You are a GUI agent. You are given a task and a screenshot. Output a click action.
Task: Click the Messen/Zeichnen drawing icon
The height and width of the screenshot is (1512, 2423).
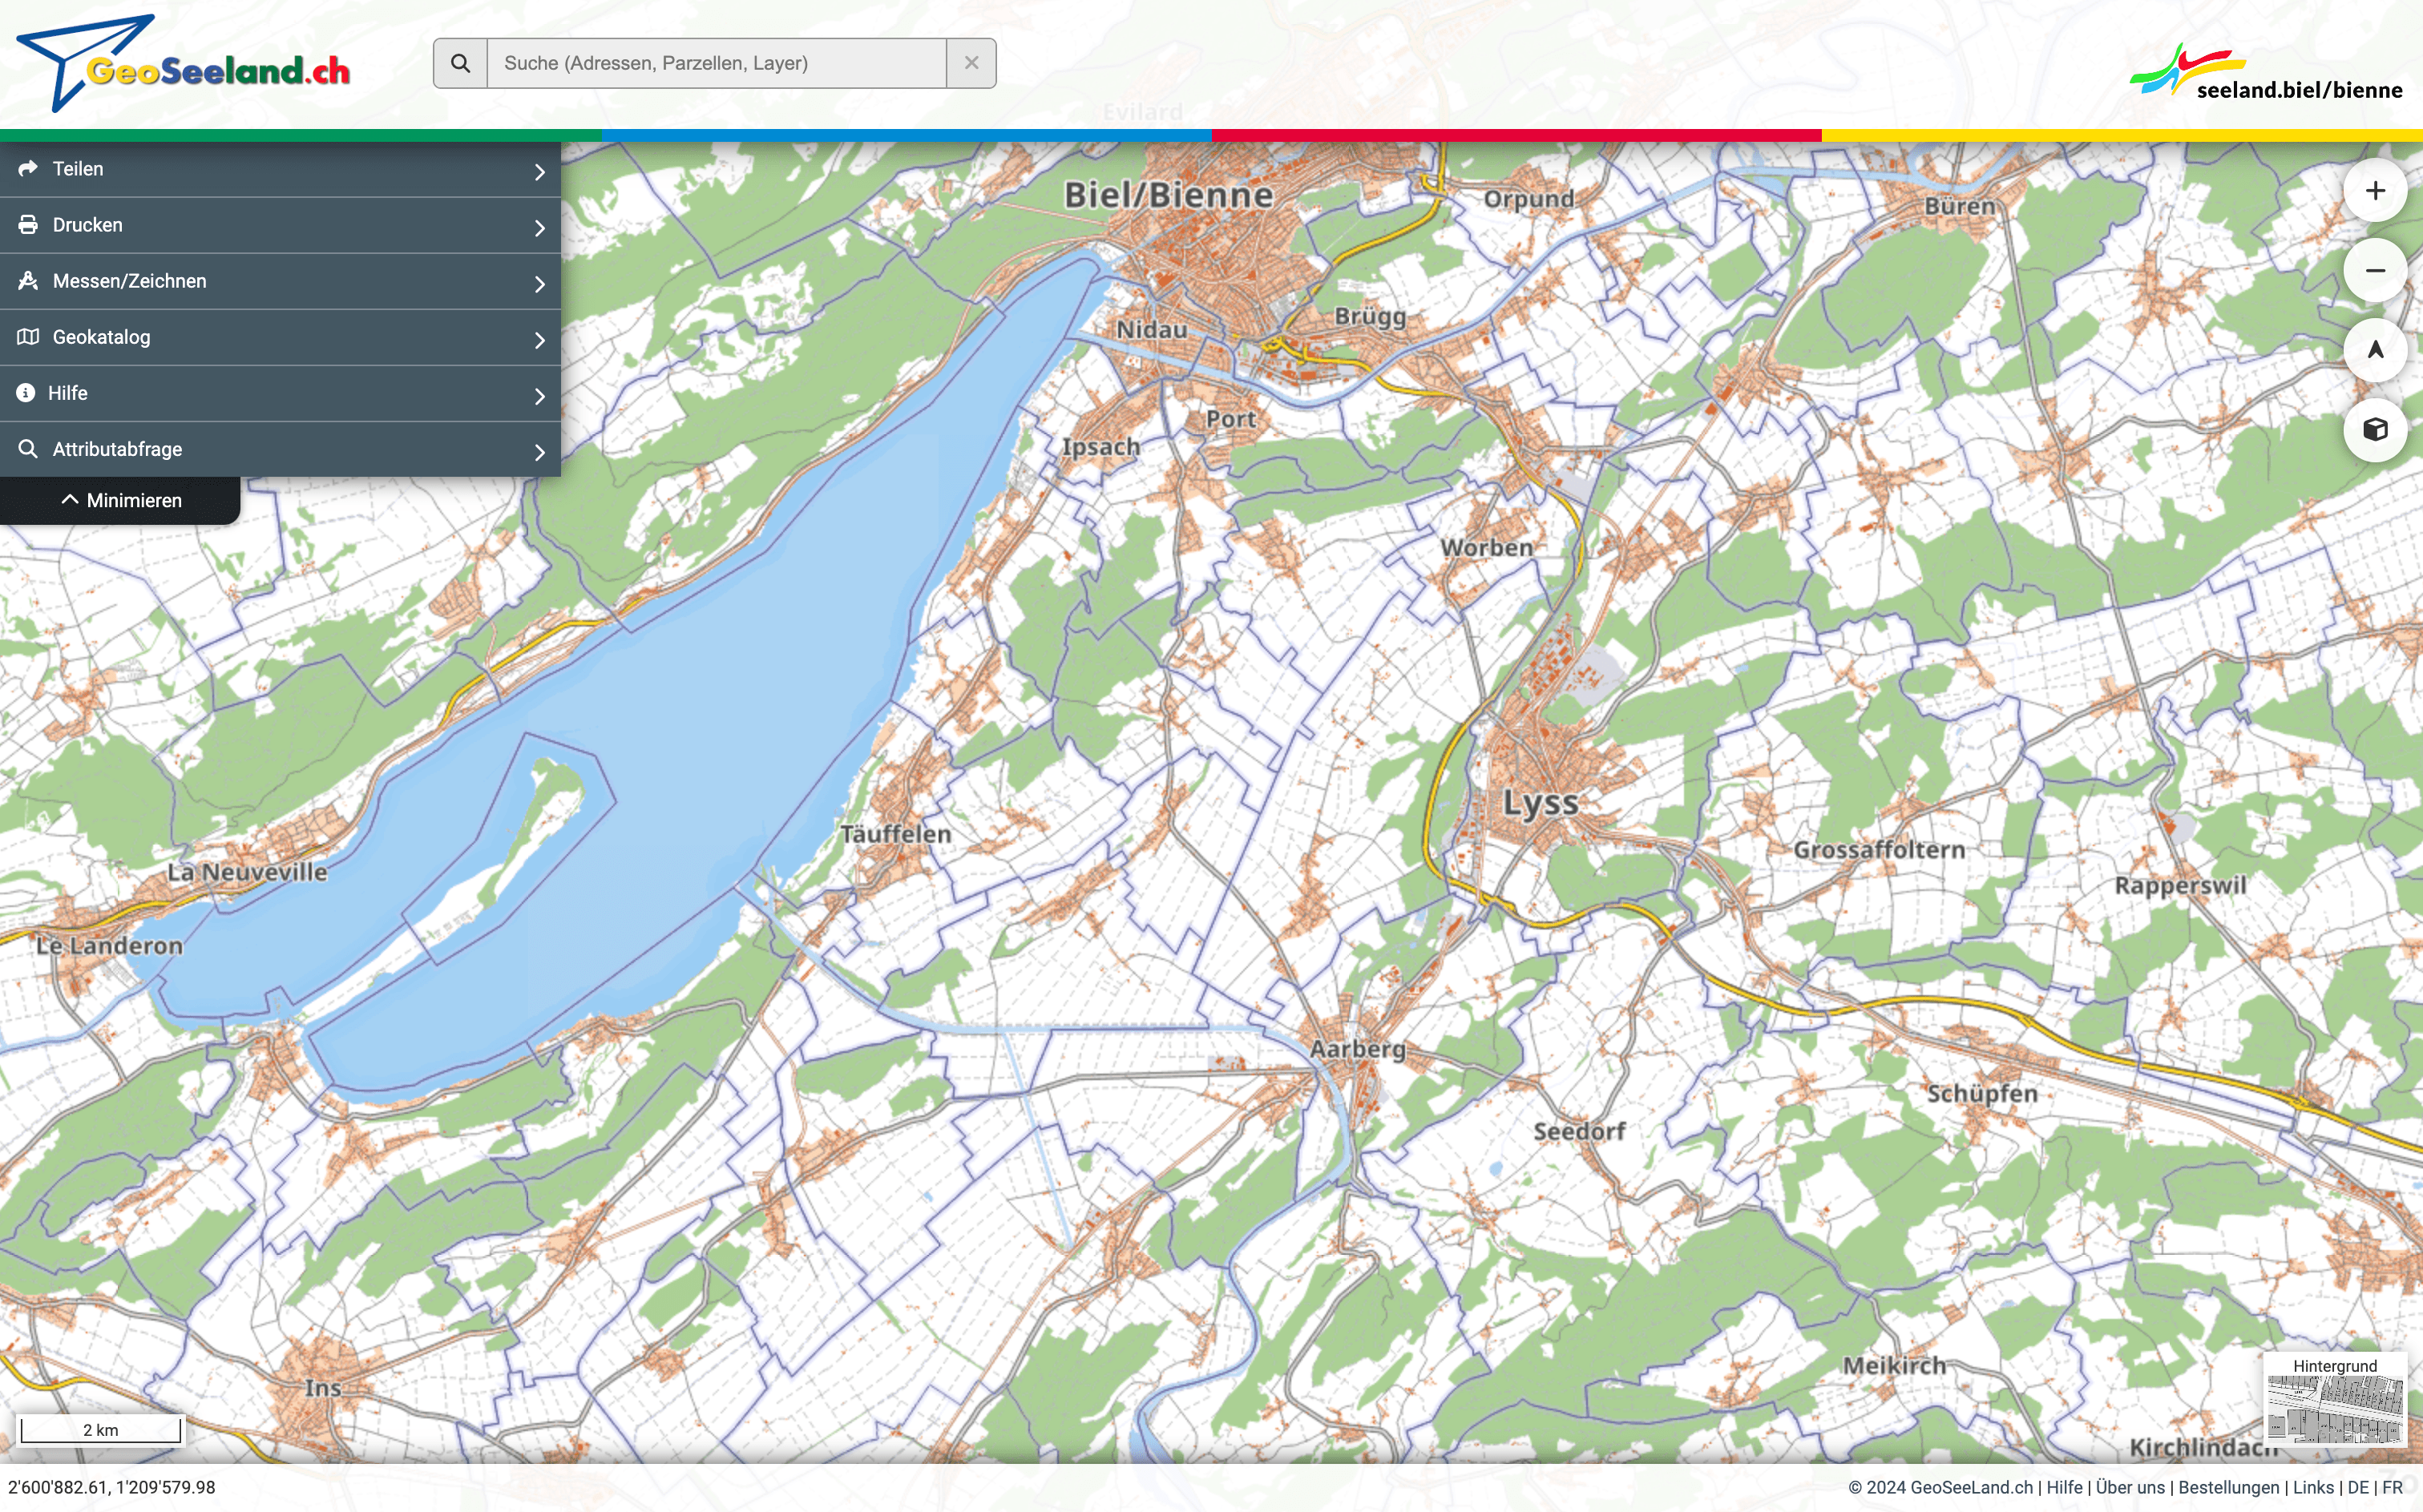point(28,281)
